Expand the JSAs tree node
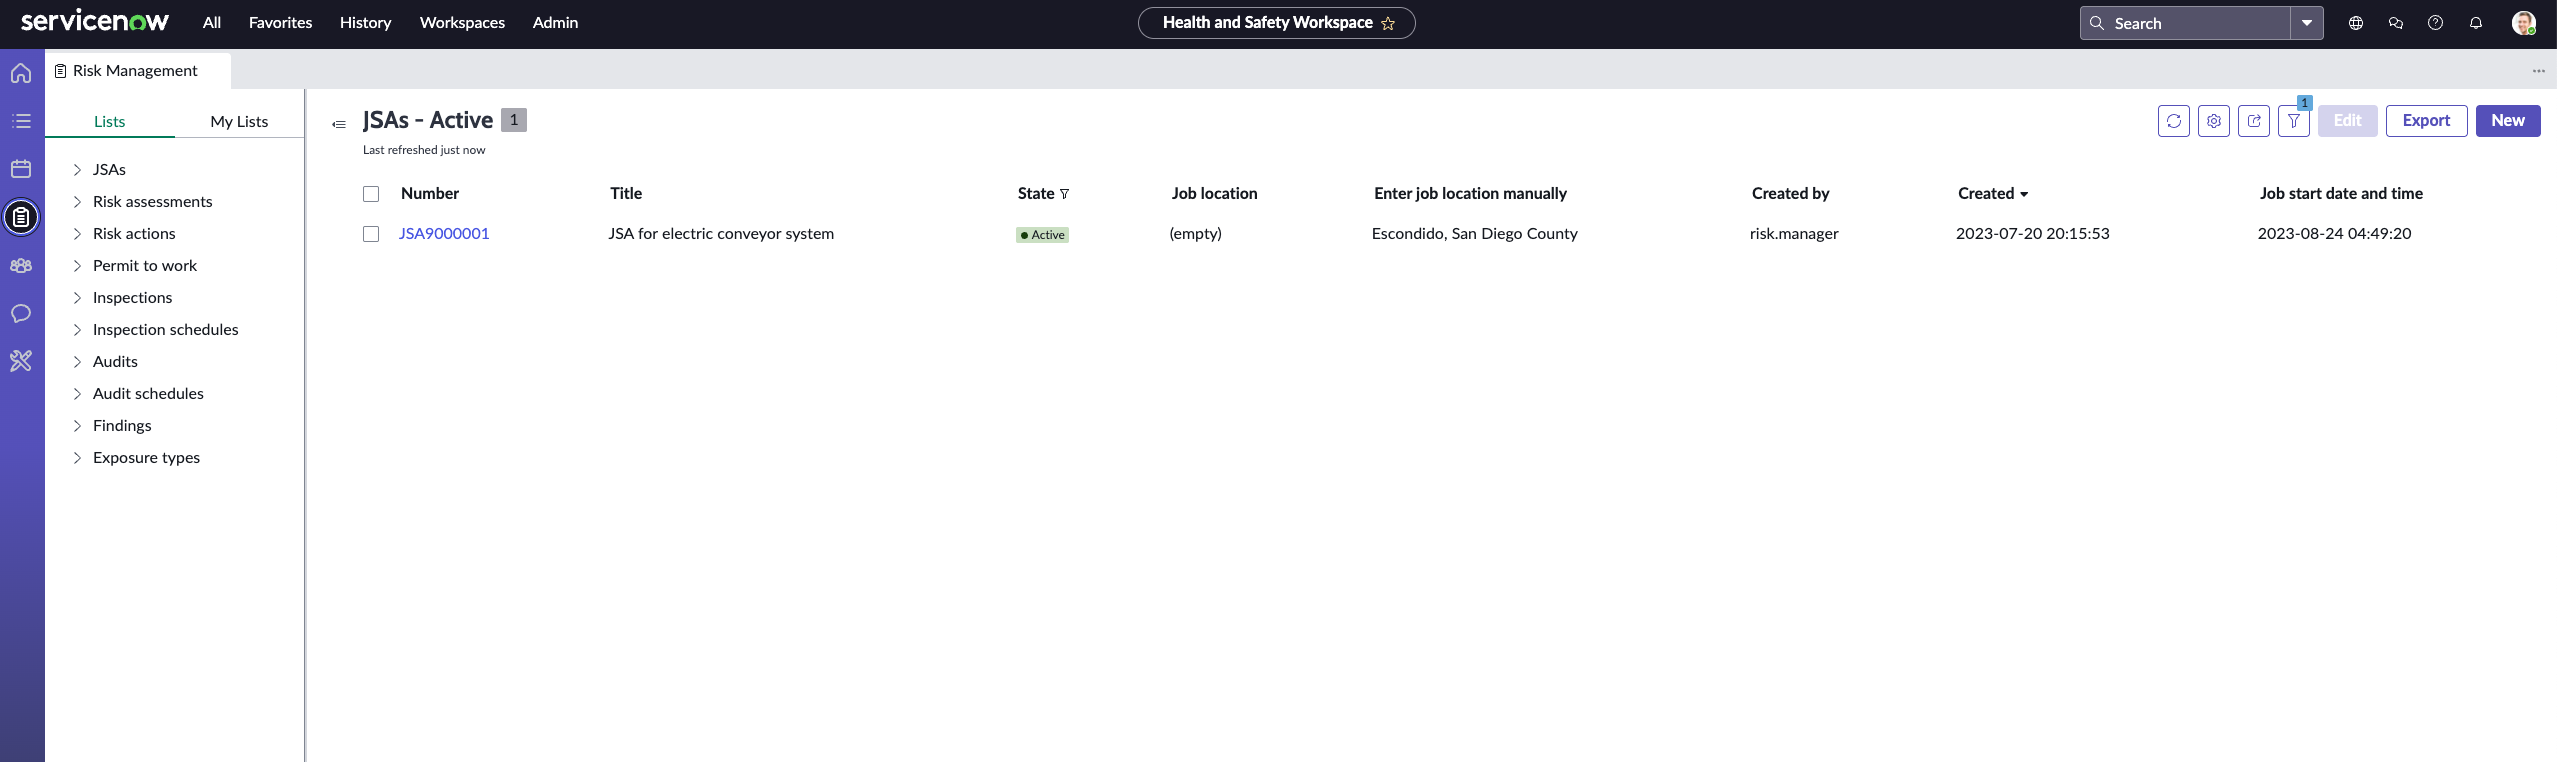The width and height of the screenshot is (2557, 762). [77, 170]
